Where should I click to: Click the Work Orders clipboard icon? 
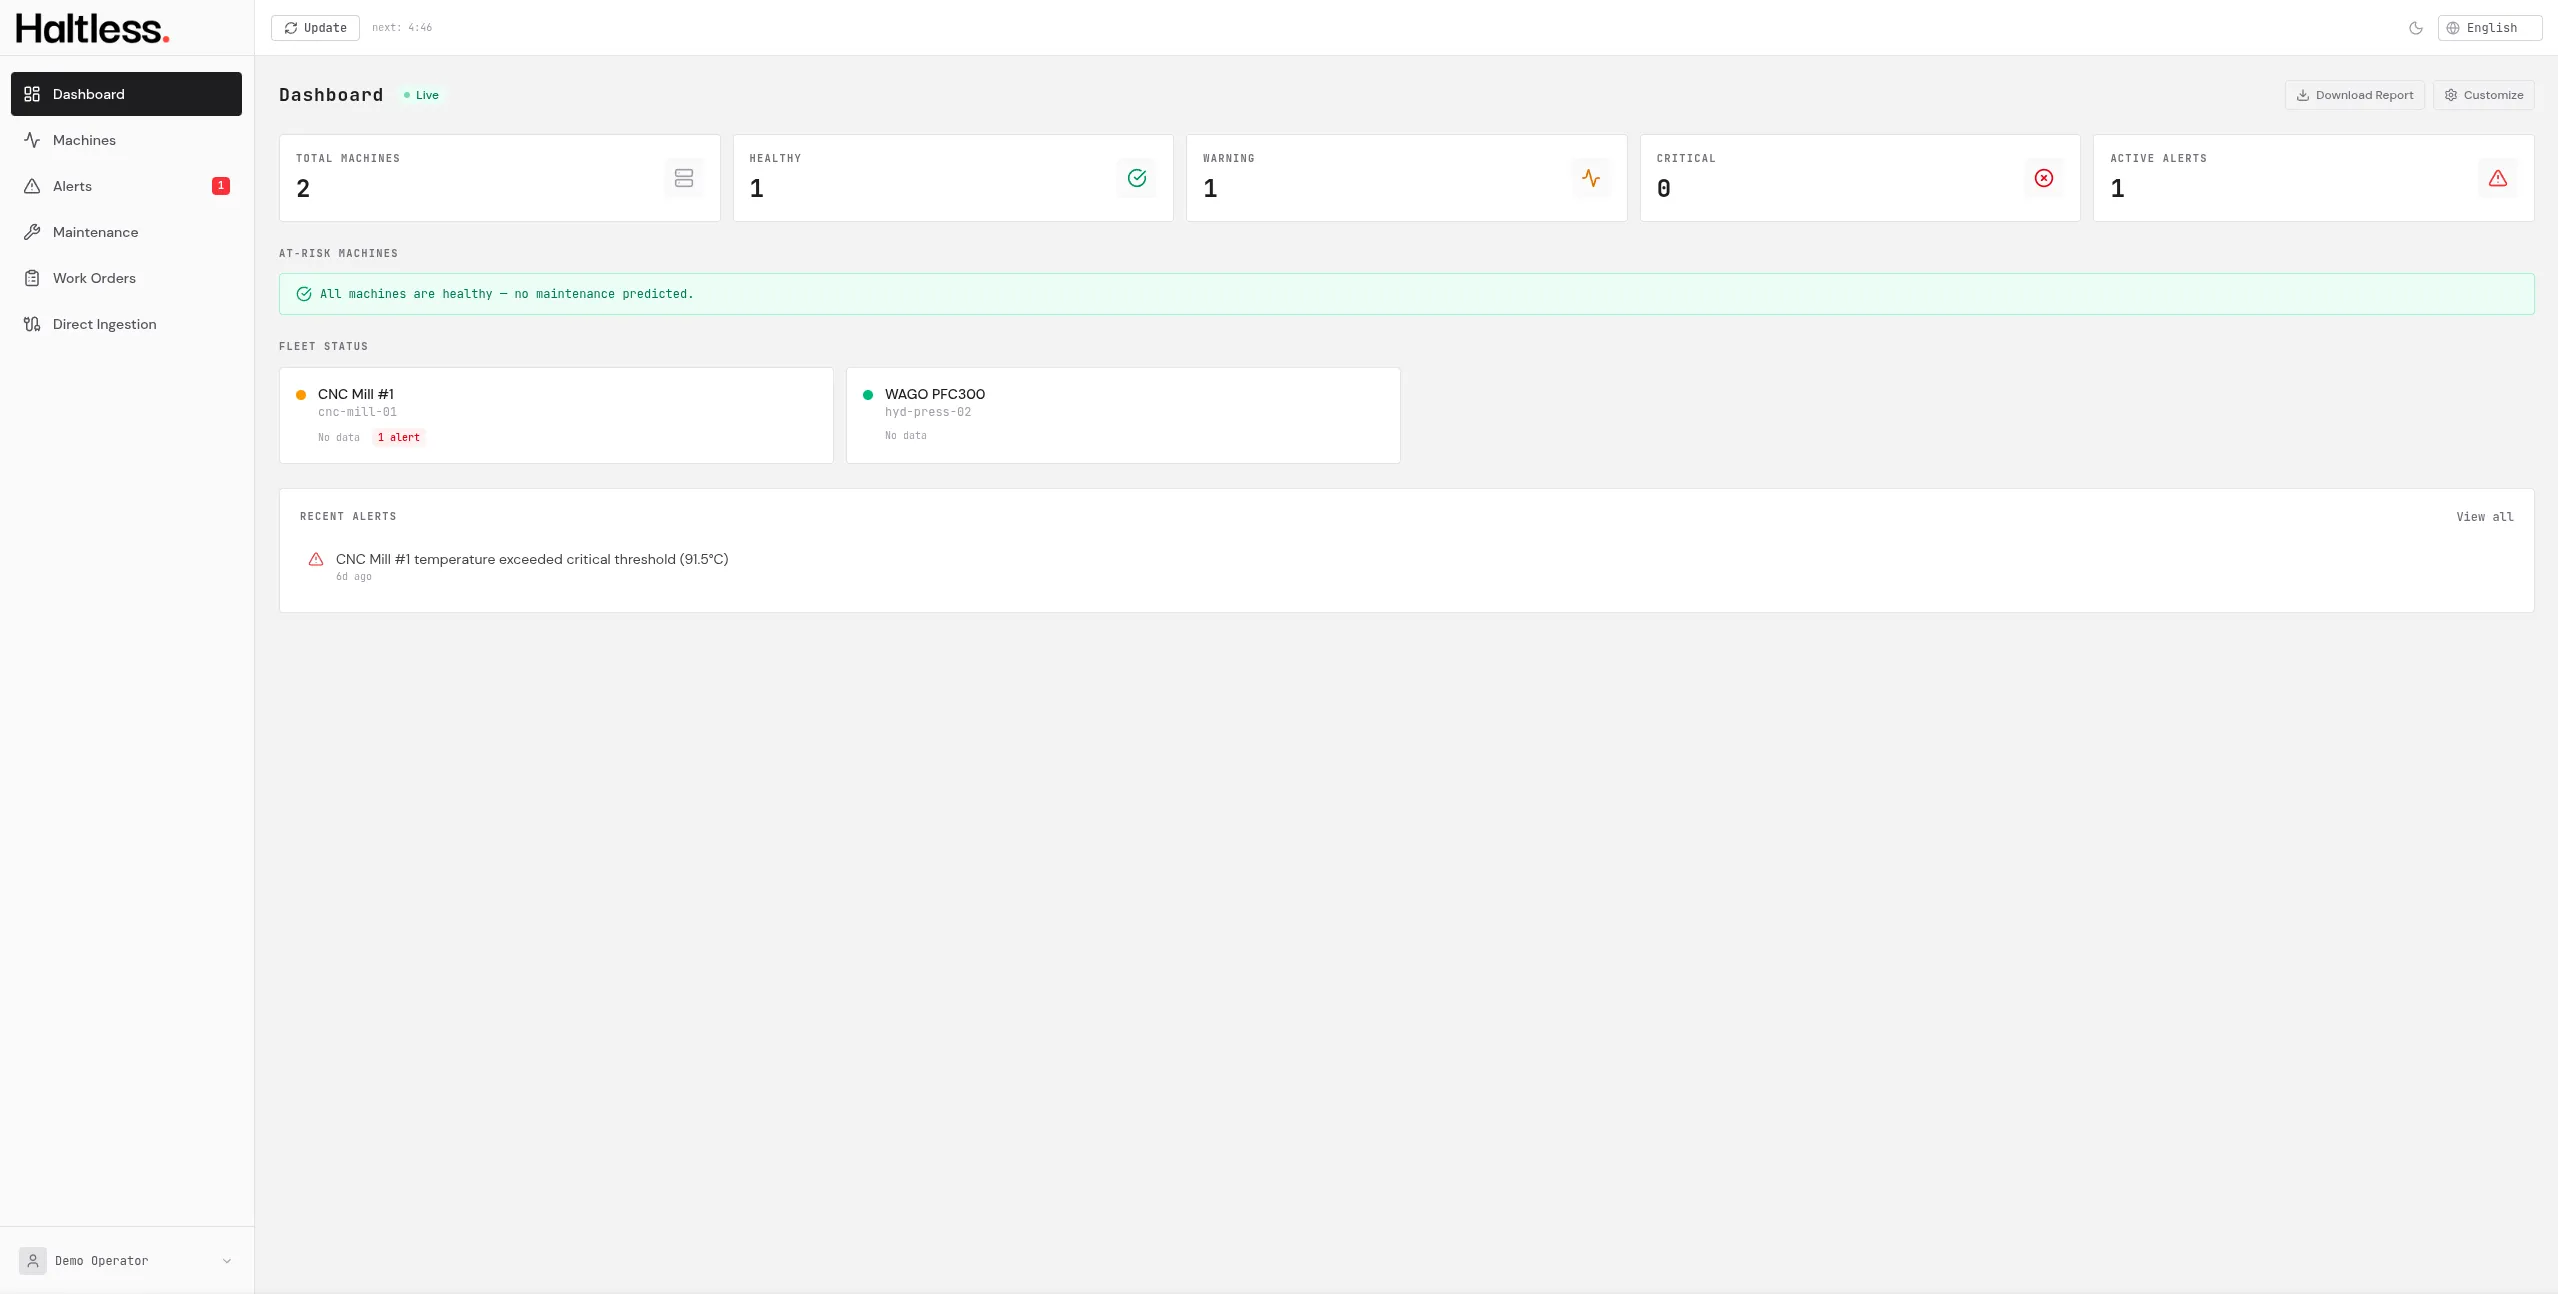[x=31, y=278]
